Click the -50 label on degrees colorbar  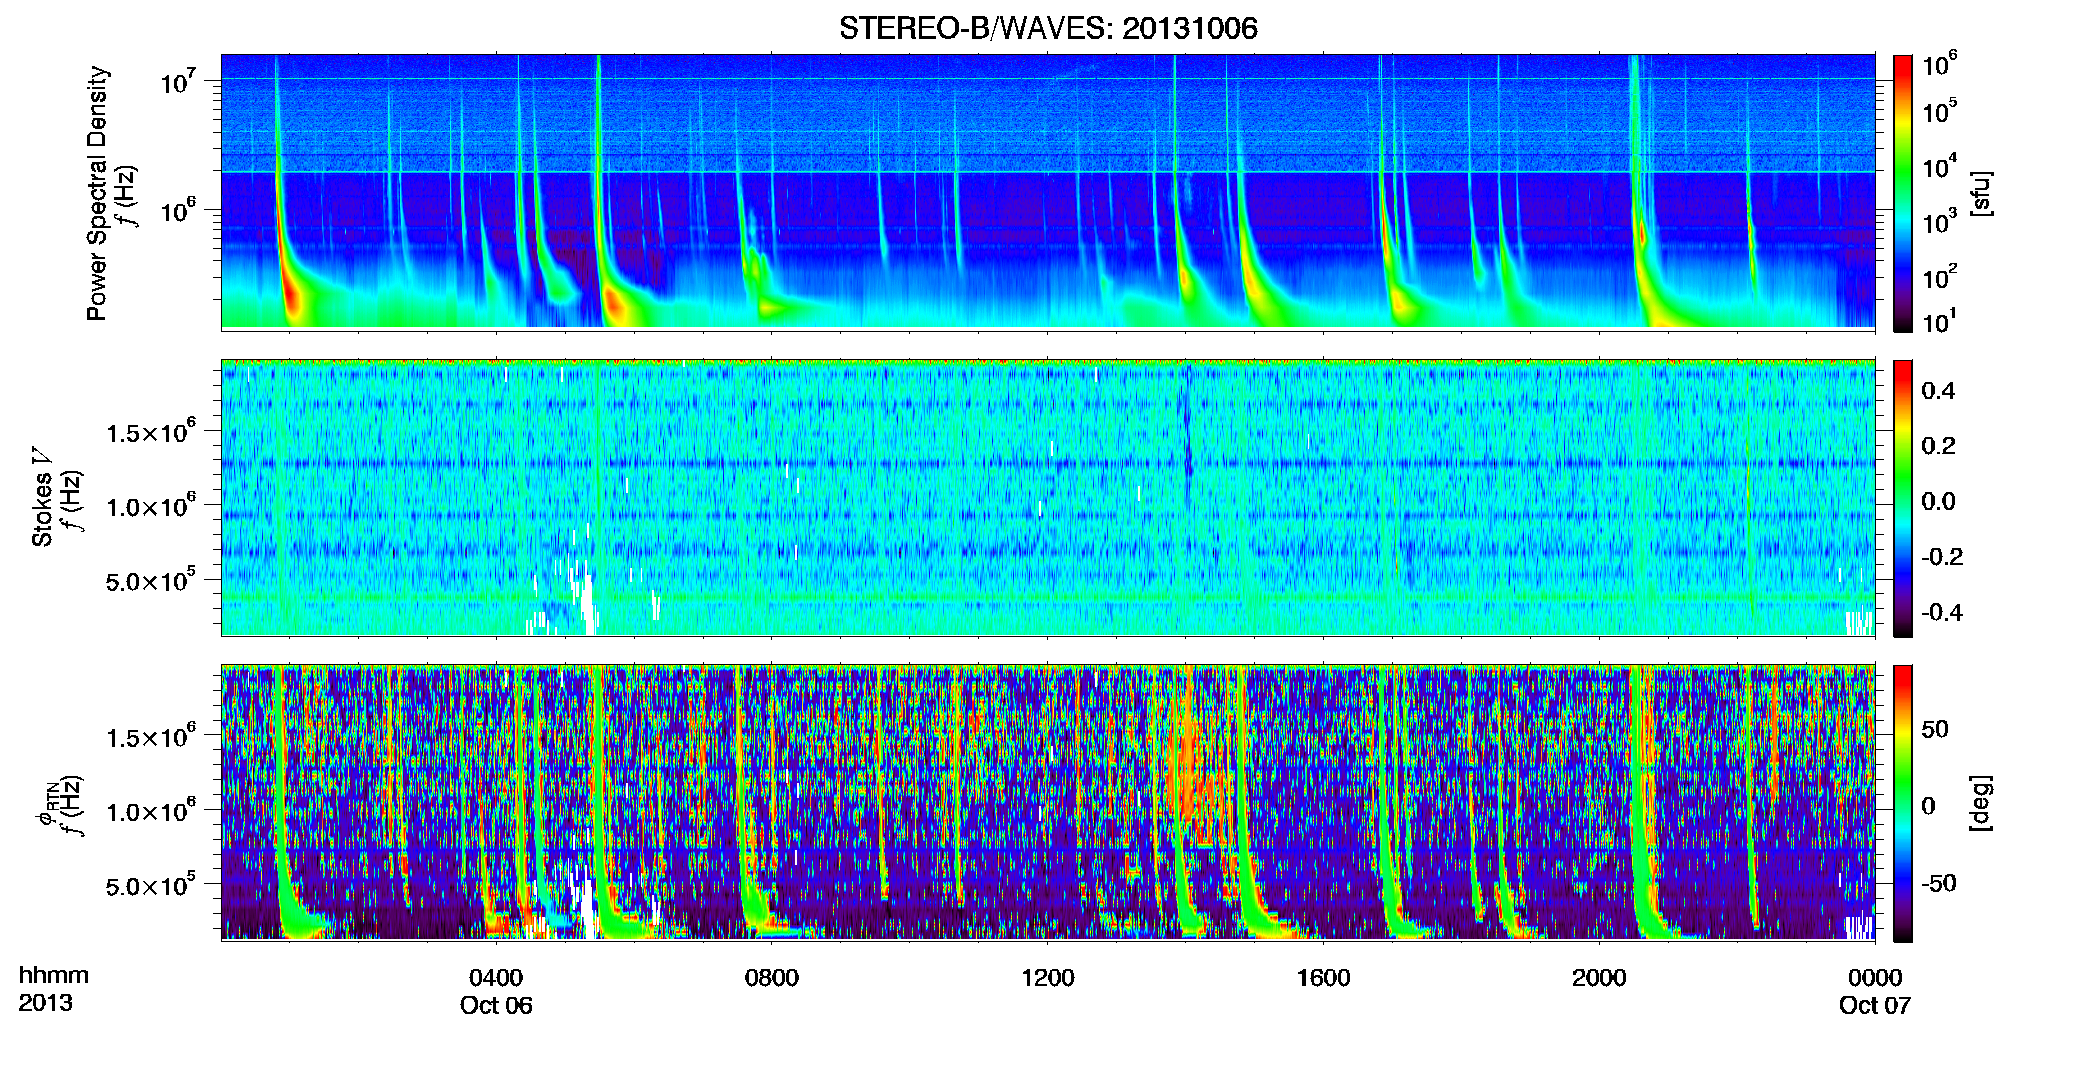coord(1939,883)
